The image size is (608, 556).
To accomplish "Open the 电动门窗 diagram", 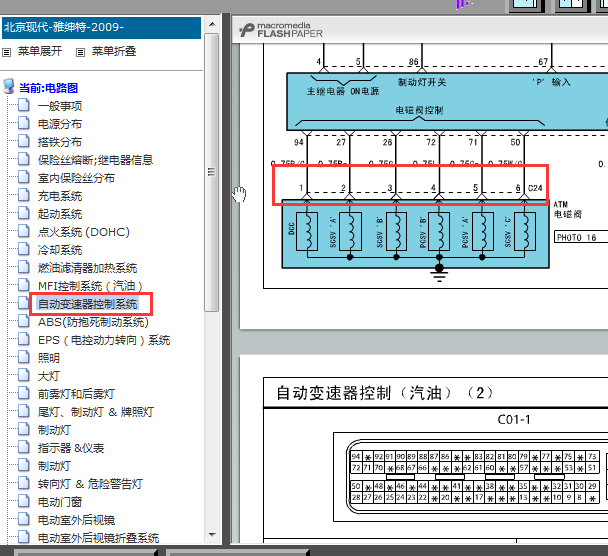I will pyautogui.click(x=60, y=502).
